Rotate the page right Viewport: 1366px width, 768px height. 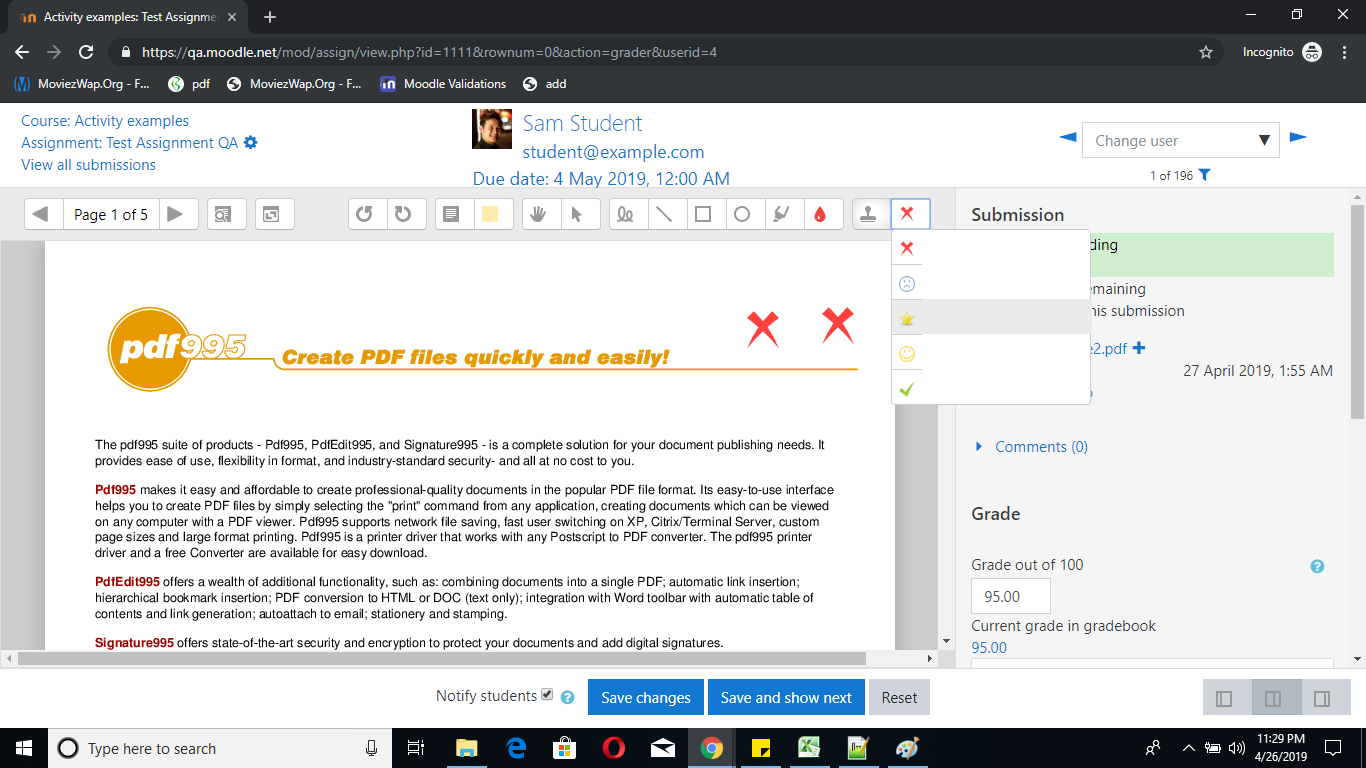[404, 214]
